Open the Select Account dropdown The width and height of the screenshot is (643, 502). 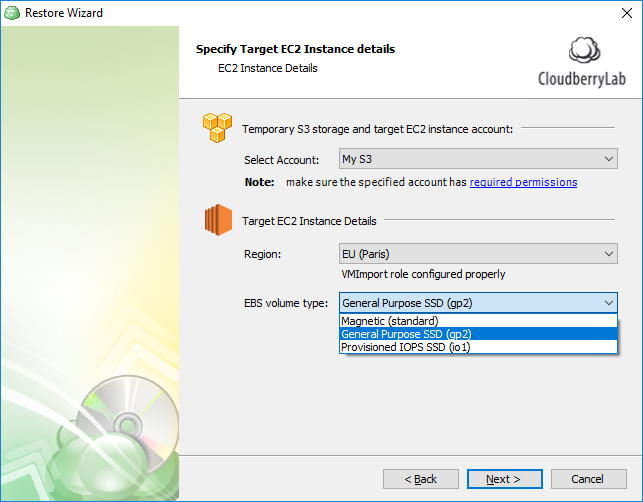coord(609,159)
